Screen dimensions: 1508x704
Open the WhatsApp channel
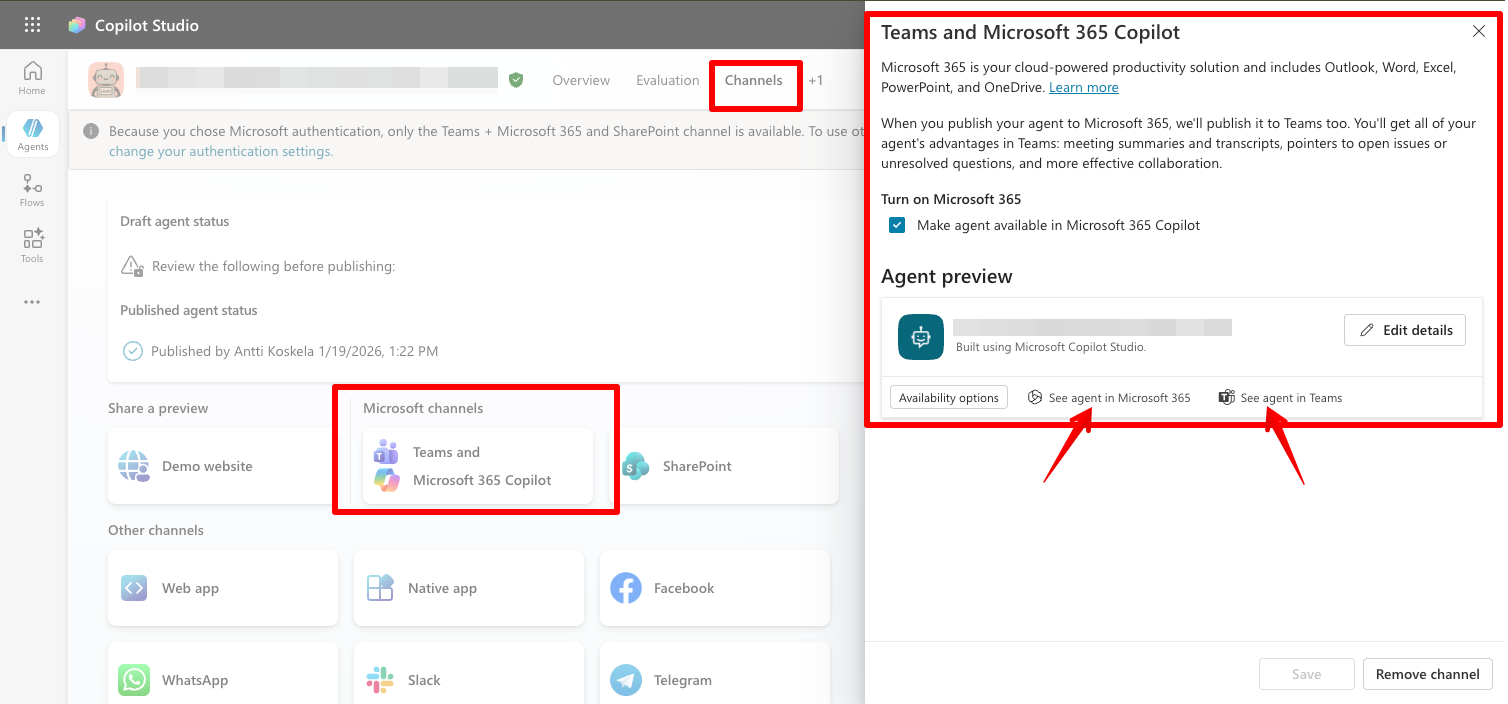pos(195,680)
